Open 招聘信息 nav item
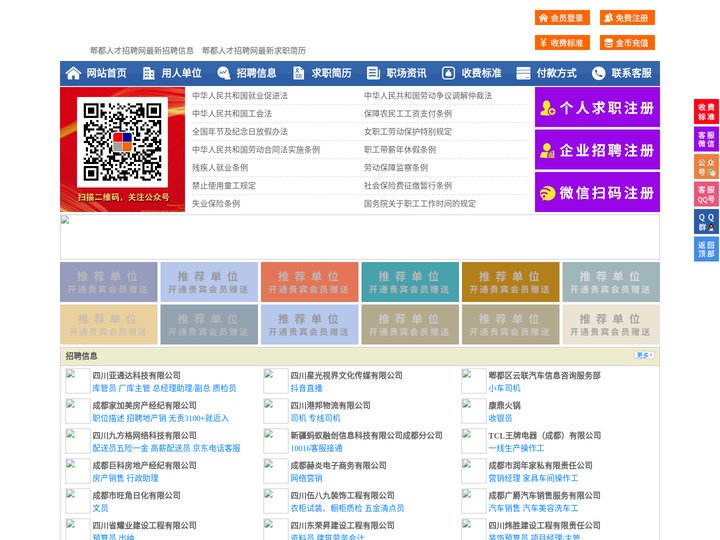Viewport: 720px width, 540px height. [x=256, y=73]
